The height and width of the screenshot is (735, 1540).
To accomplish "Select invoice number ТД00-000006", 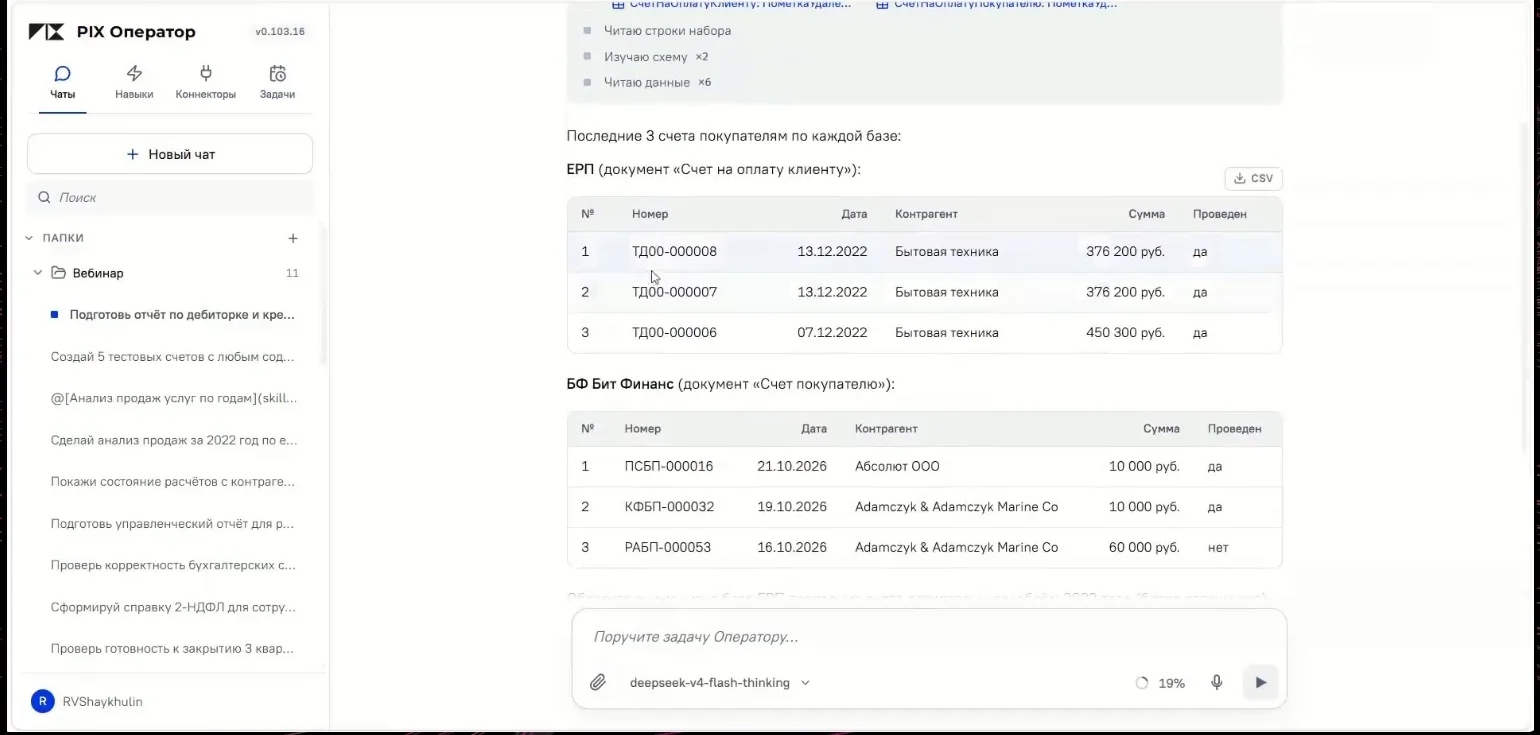I will coord(674,333).
